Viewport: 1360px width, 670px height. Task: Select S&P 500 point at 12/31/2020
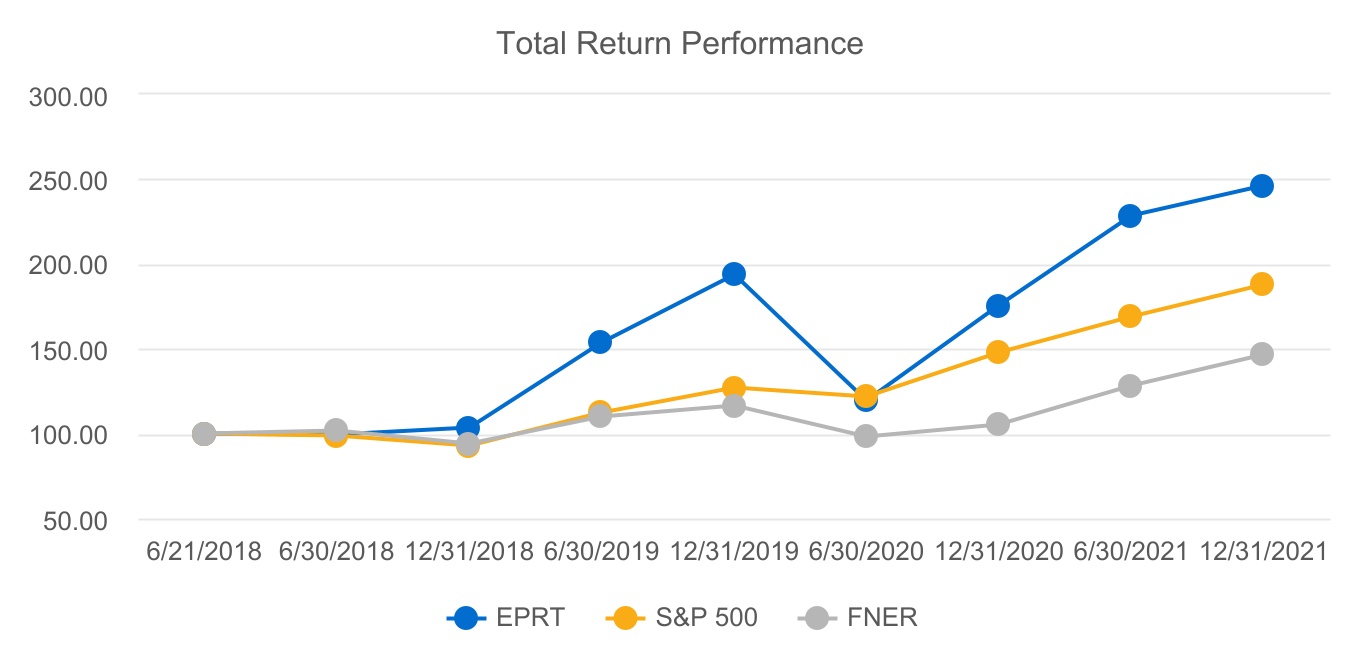[998, 352]
